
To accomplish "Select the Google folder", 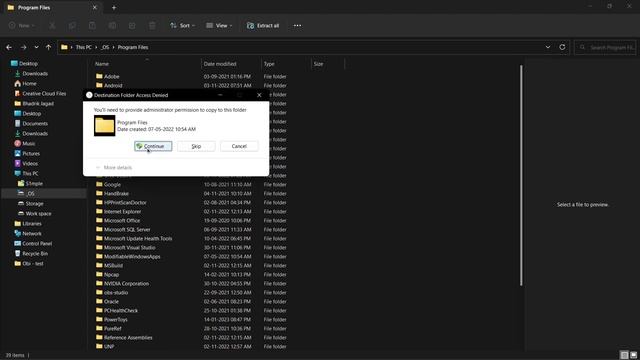I will 112,184.
